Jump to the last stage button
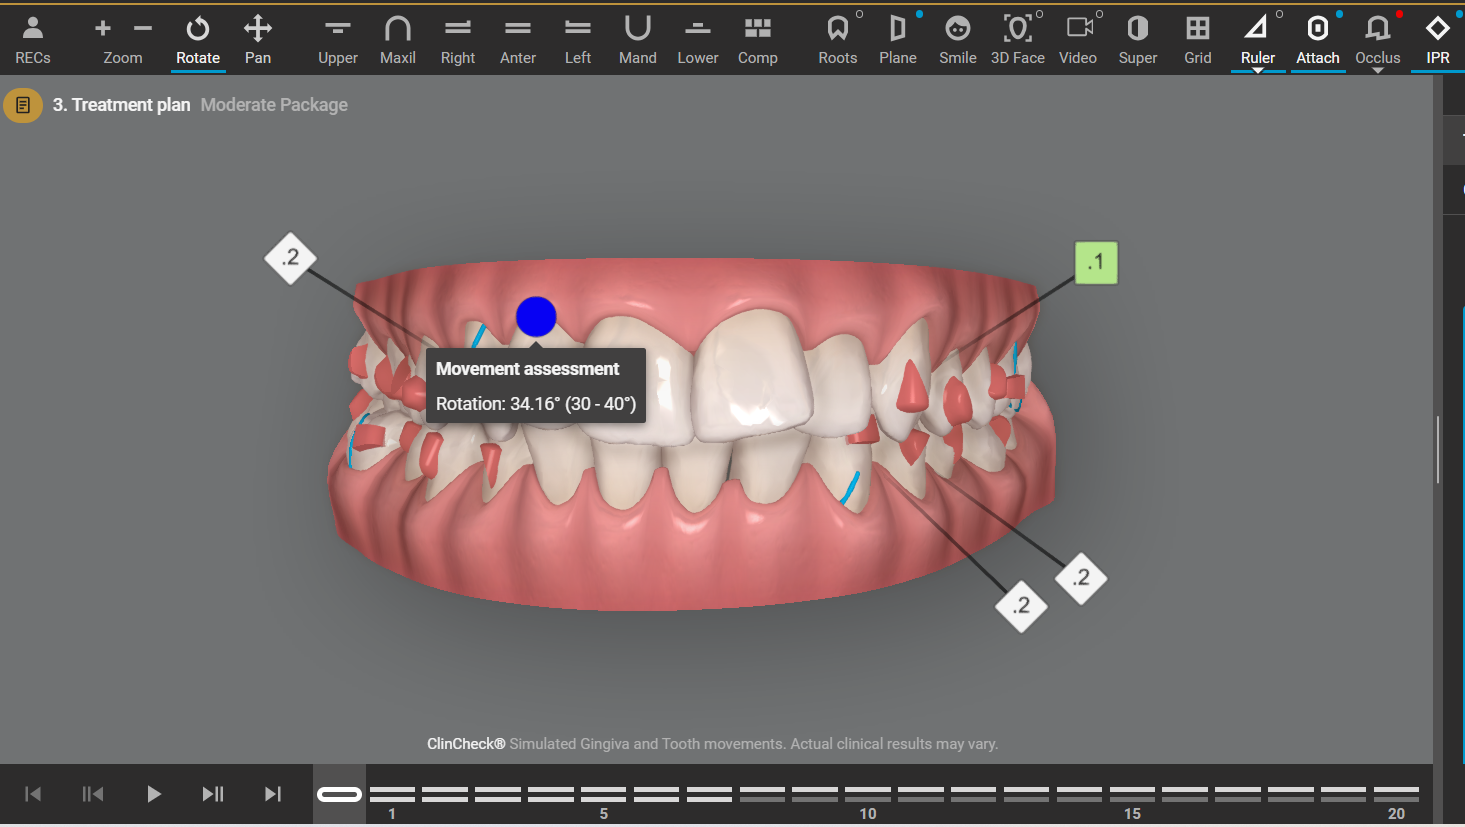 (x=272, y=794)
